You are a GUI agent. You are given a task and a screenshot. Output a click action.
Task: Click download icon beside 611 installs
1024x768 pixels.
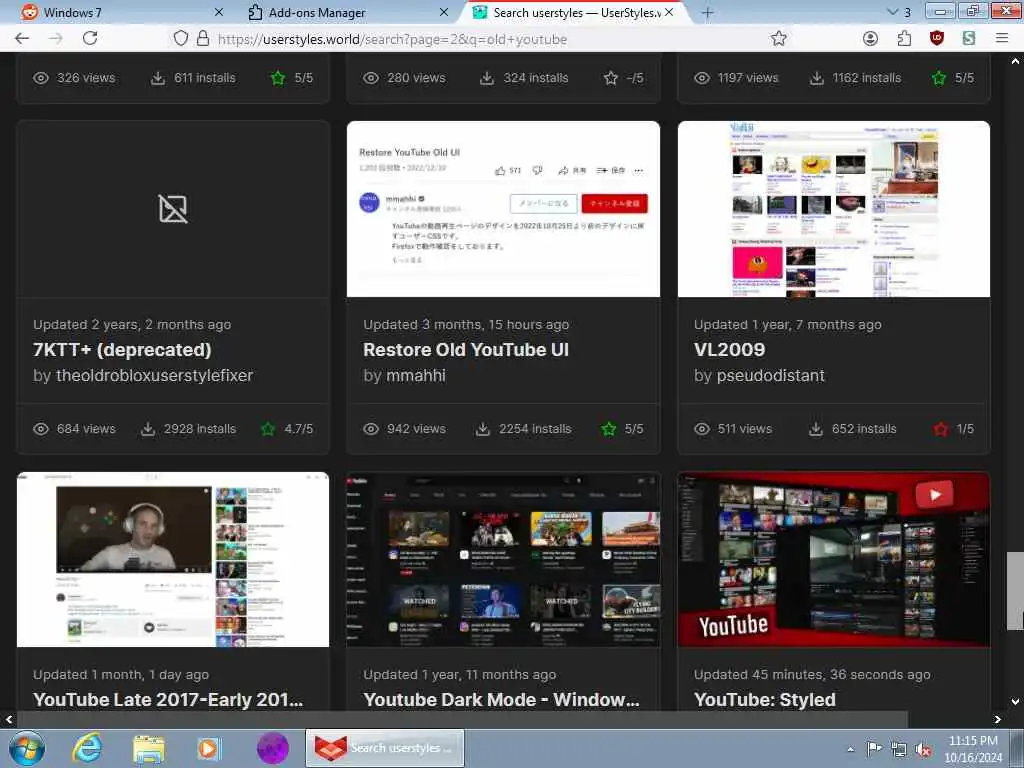click(157, 78)
